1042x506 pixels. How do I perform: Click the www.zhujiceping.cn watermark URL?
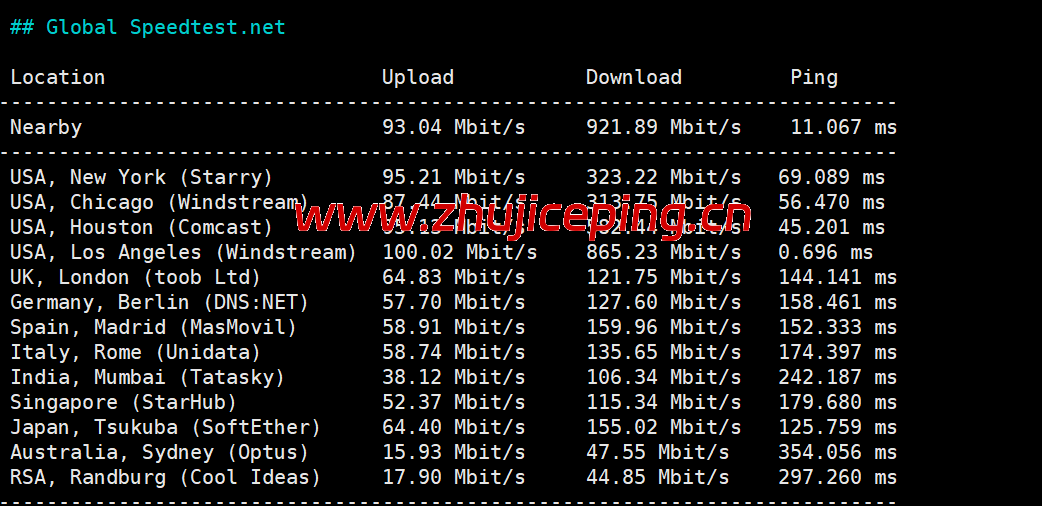point(522,214)
